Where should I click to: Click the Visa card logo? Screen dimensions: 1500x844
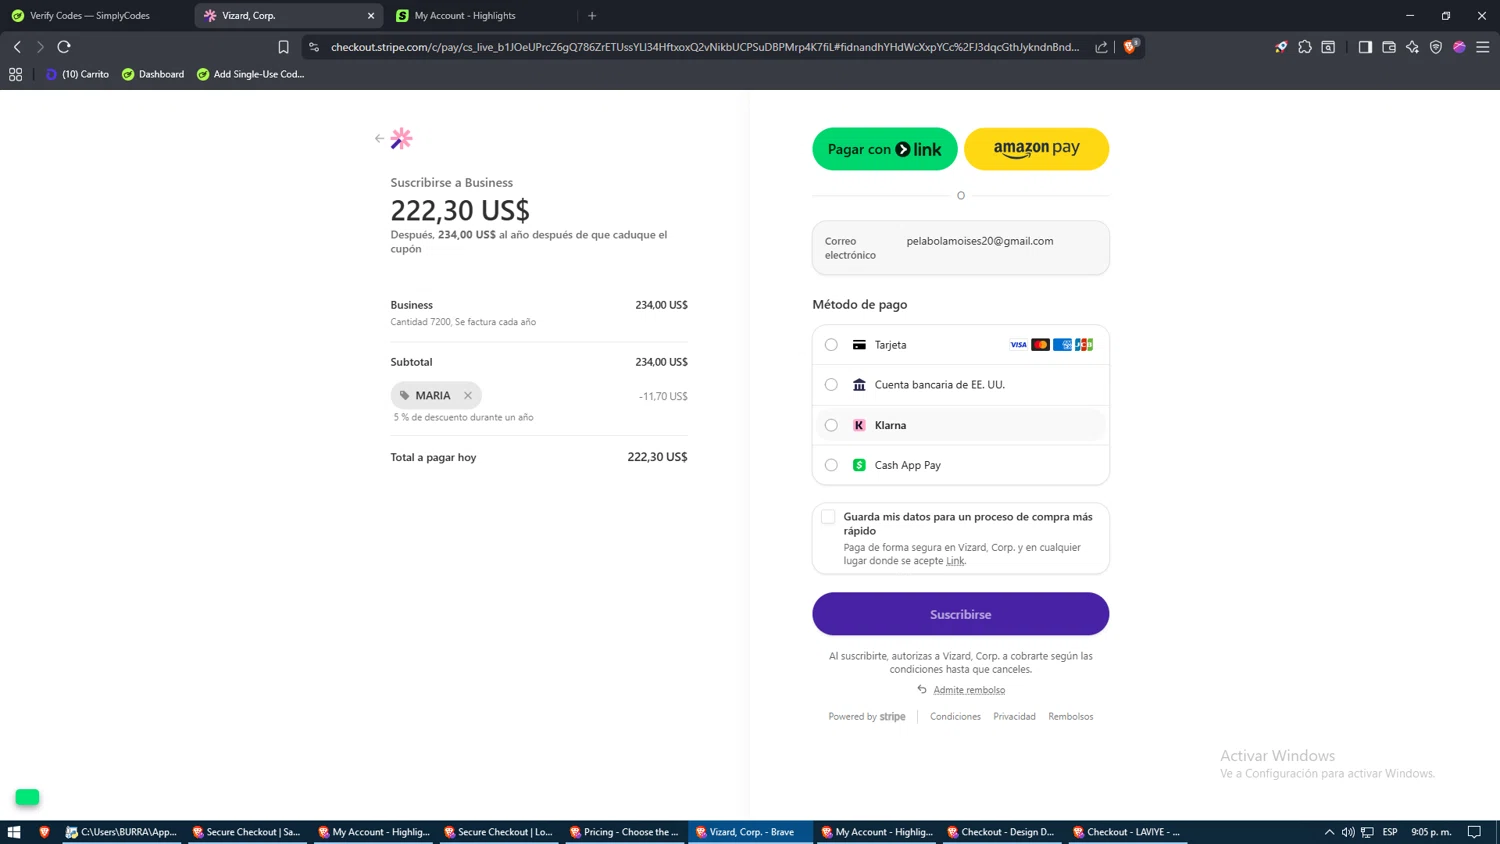point(1018,345)
